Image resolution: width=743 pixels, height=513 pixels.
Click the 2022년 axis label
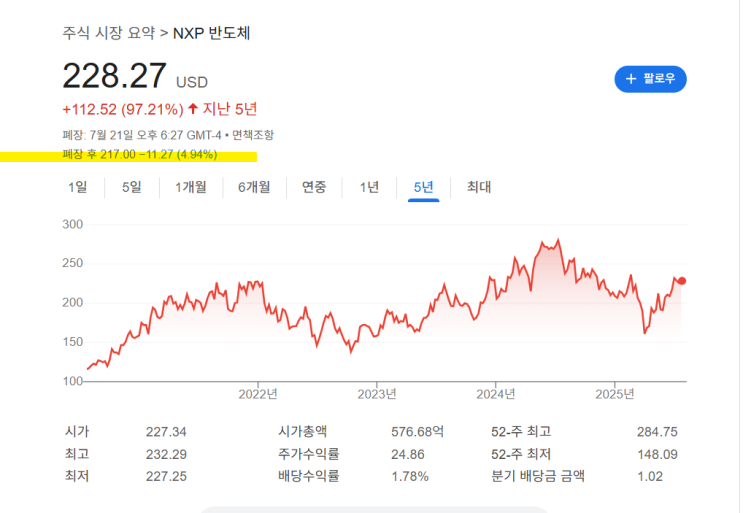tap(258, 394)
